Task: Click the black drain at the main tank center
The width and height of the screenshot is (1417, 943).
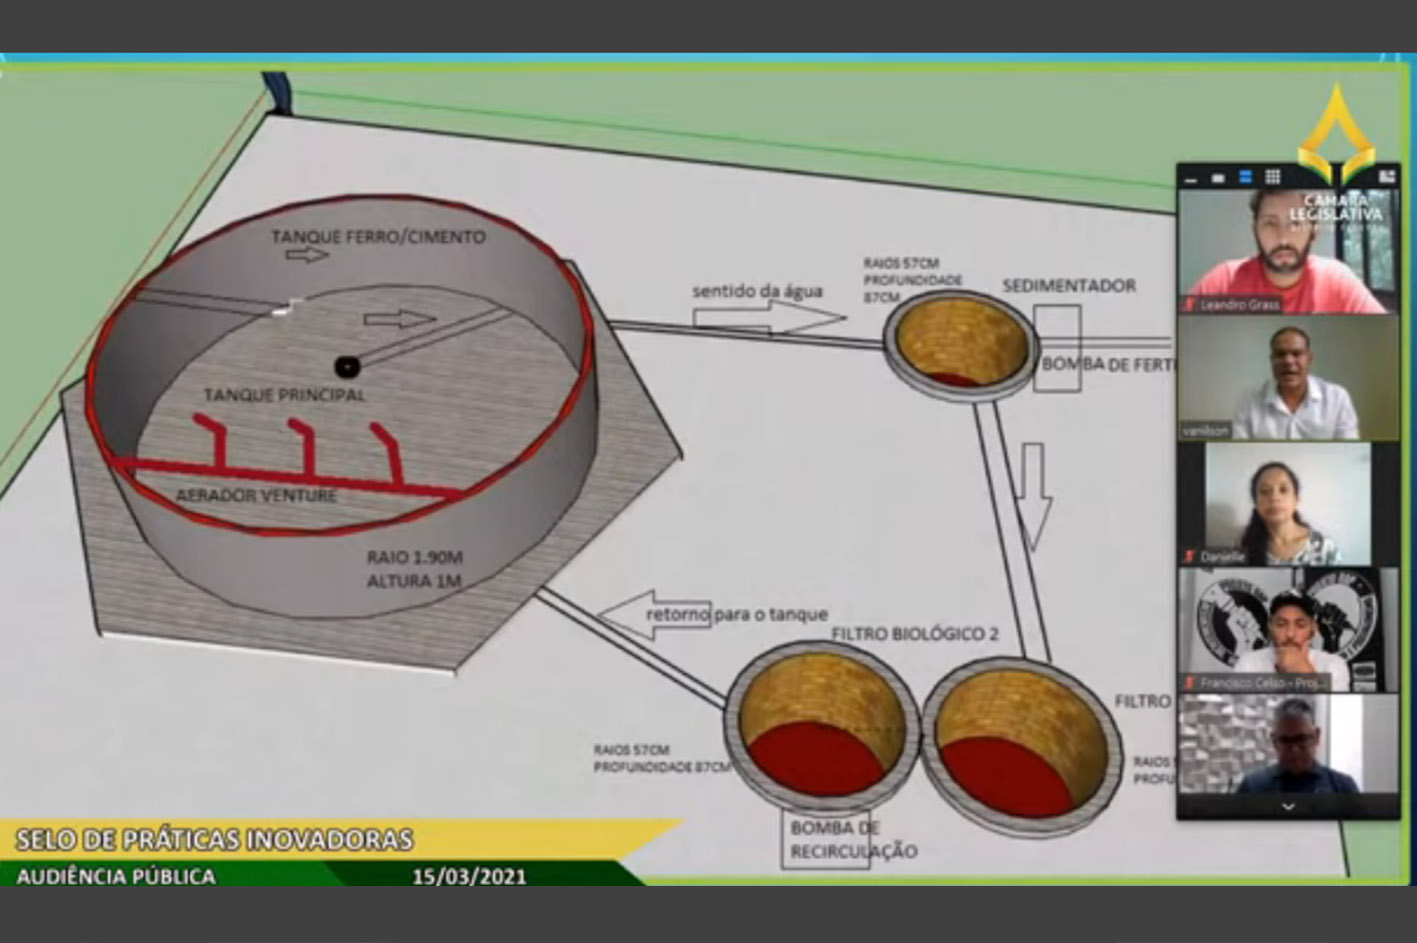Action: (x=346, y=367)
